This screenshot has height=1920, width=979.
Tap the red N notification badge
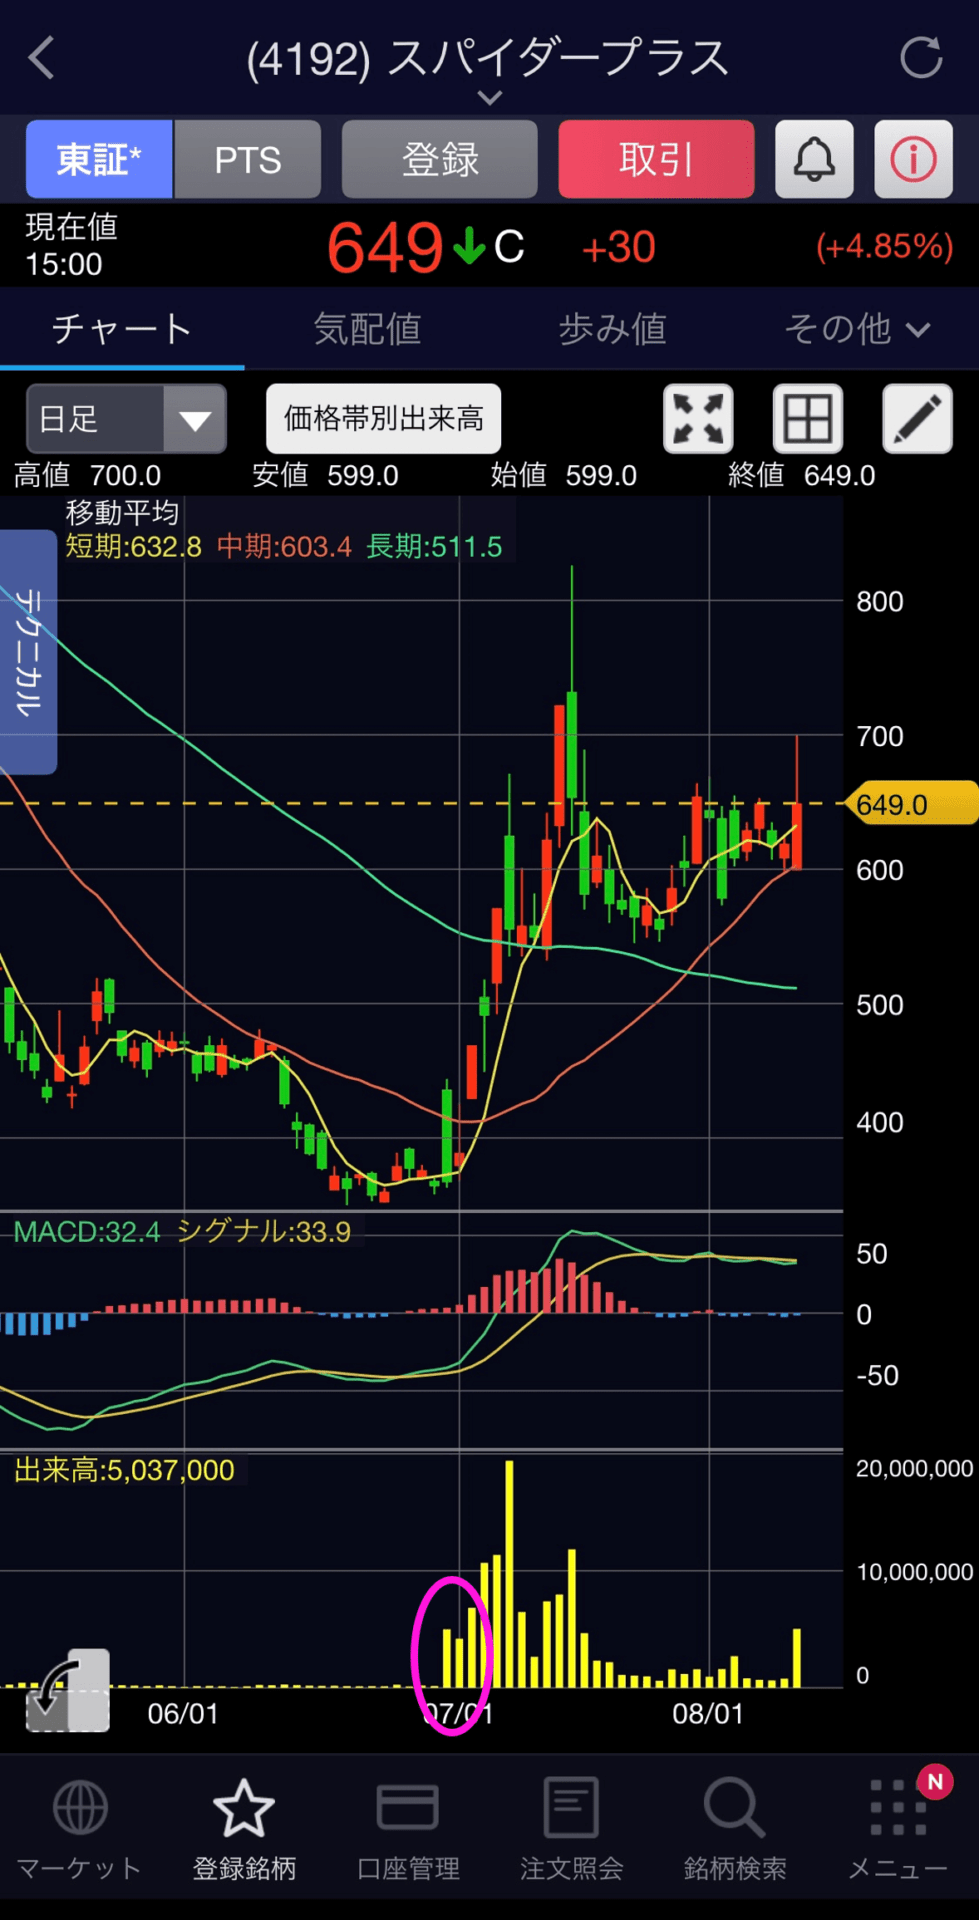coord(935,1782)
